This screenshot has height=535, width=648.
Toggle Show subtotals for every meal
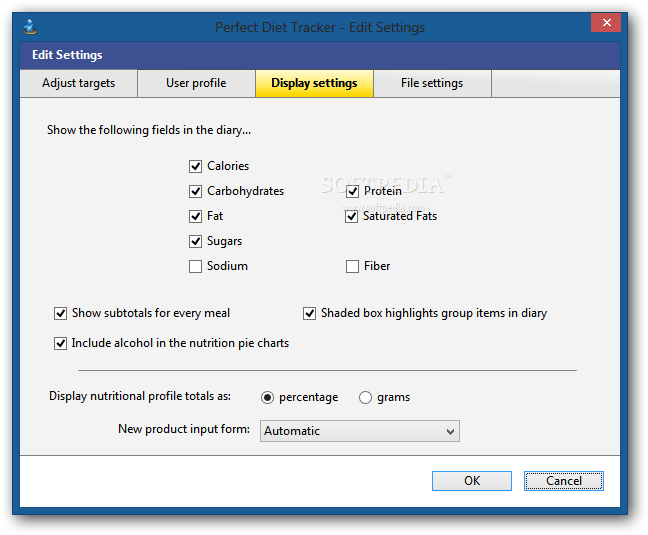point(60,313)
